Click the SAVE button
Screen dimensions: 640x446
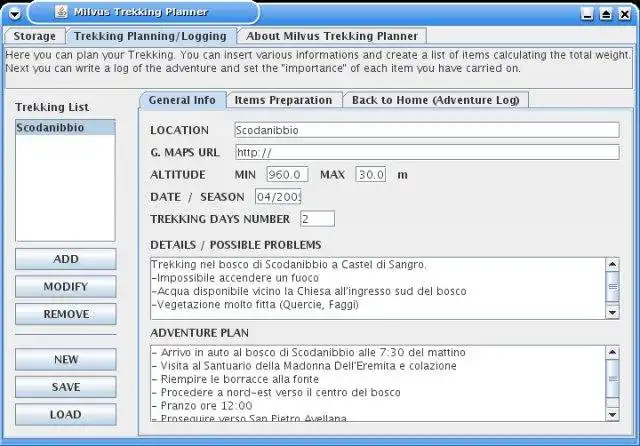(x=66, y=387)
